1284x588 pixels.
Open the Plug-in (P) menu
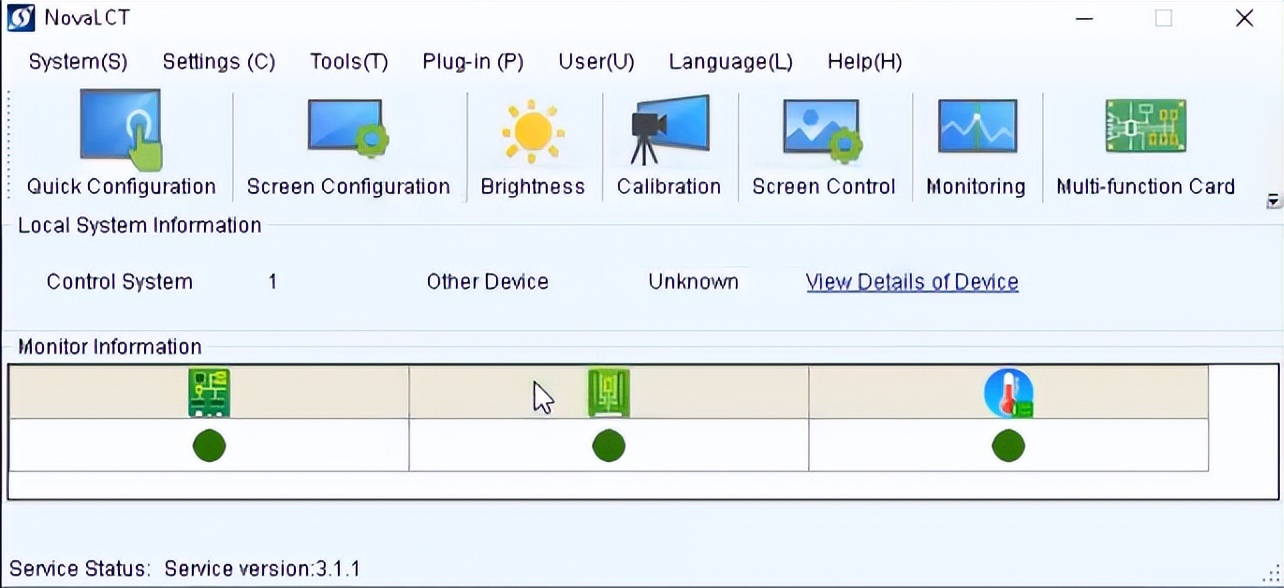pos(473,62)
